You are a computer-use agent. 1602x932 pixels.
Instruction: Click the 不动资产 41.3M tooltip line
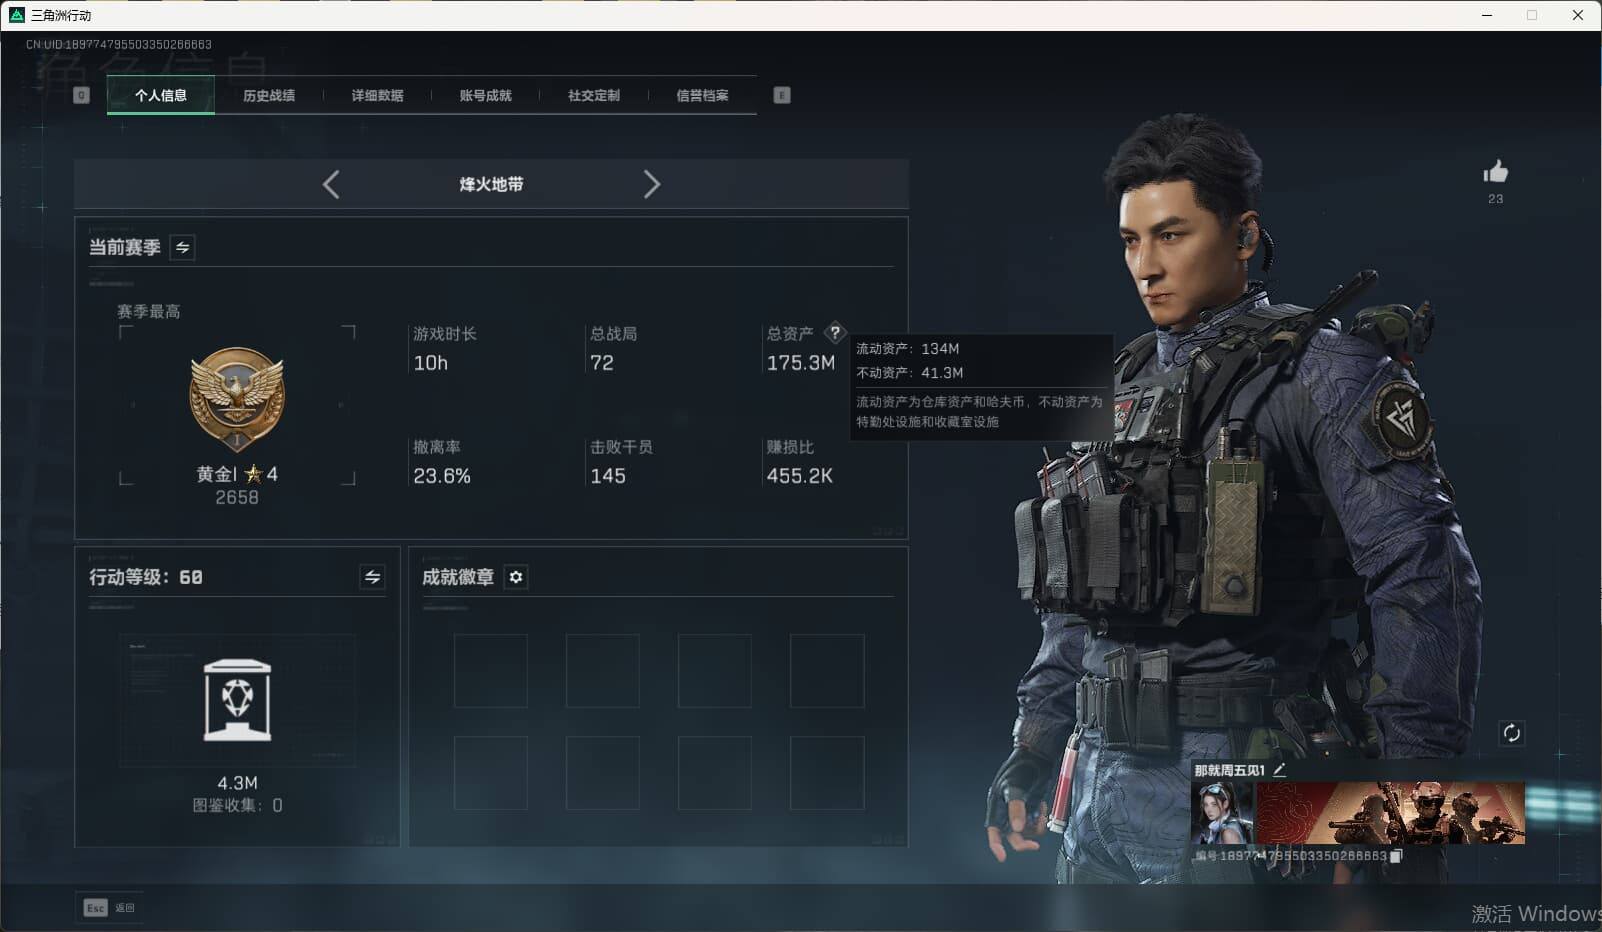click(x=910, y=373)
